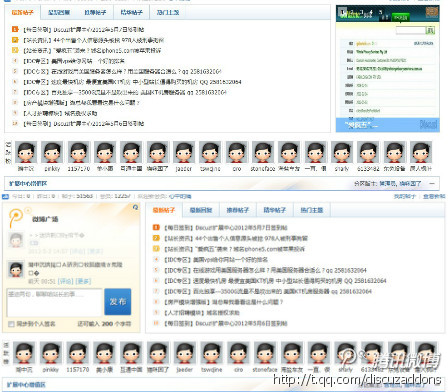Viewport: 448px width, 392px height.
Task: Click the 我的帖子 link in the stats bar
Action: (405, 197)
